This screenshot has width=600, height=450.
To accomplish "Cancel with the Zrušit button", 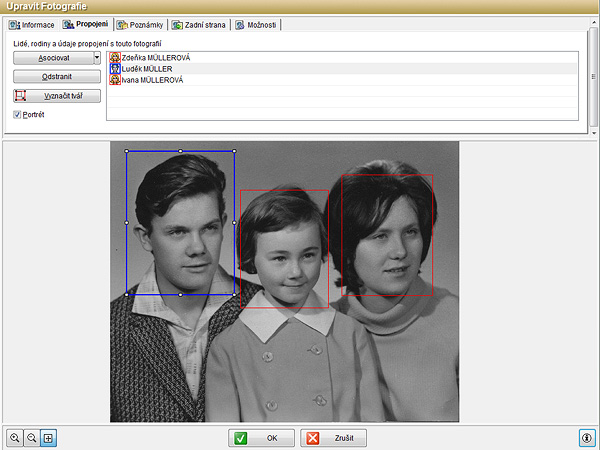I will pyautogui.click(x=334, y=438).
